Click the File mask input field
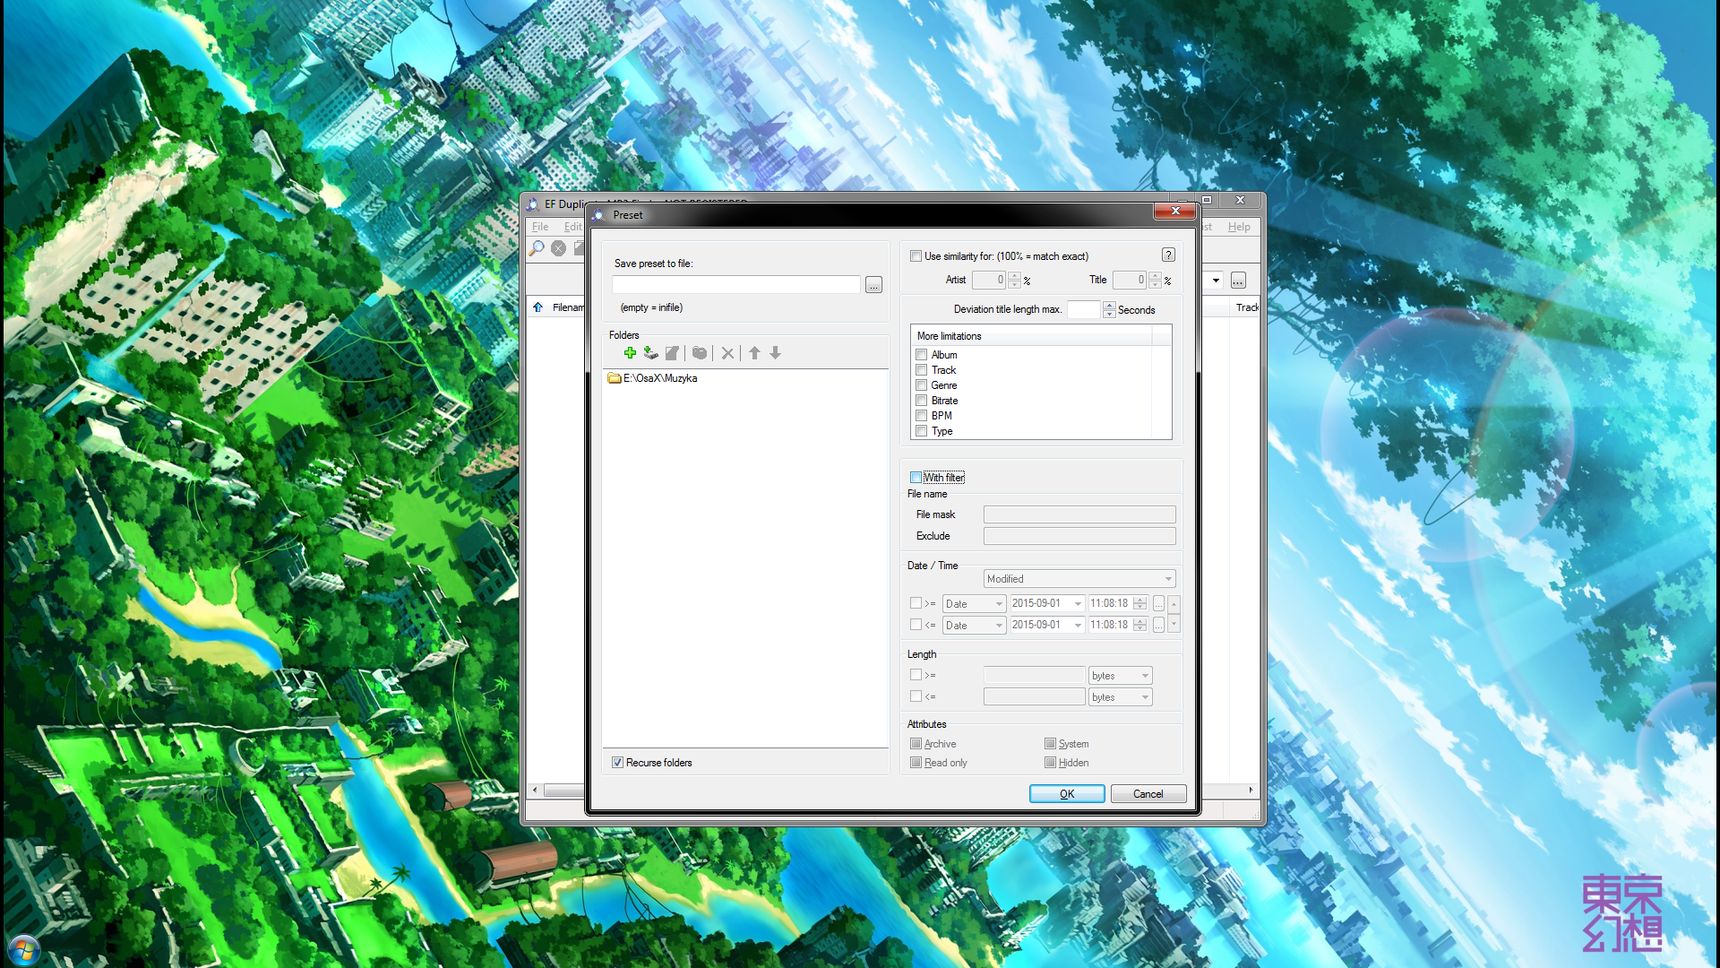Viewport: 1720px width, 968px height. click(1079, 514)
